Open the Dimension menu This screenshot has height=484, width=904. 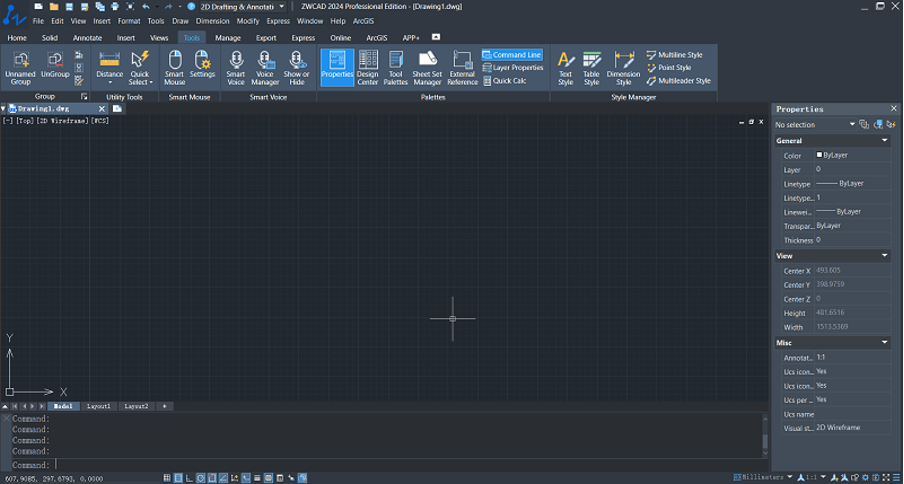[x=212, y=20]
